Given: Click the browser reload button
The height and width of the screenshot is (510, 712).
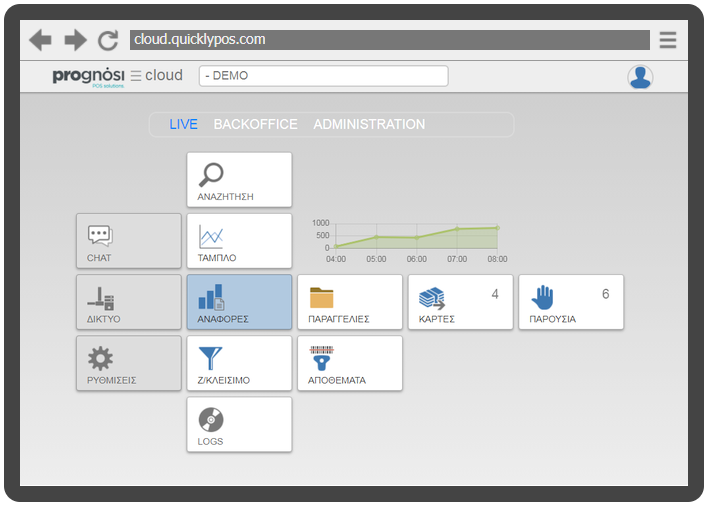Looking at the screenshot, I should 108,40.
